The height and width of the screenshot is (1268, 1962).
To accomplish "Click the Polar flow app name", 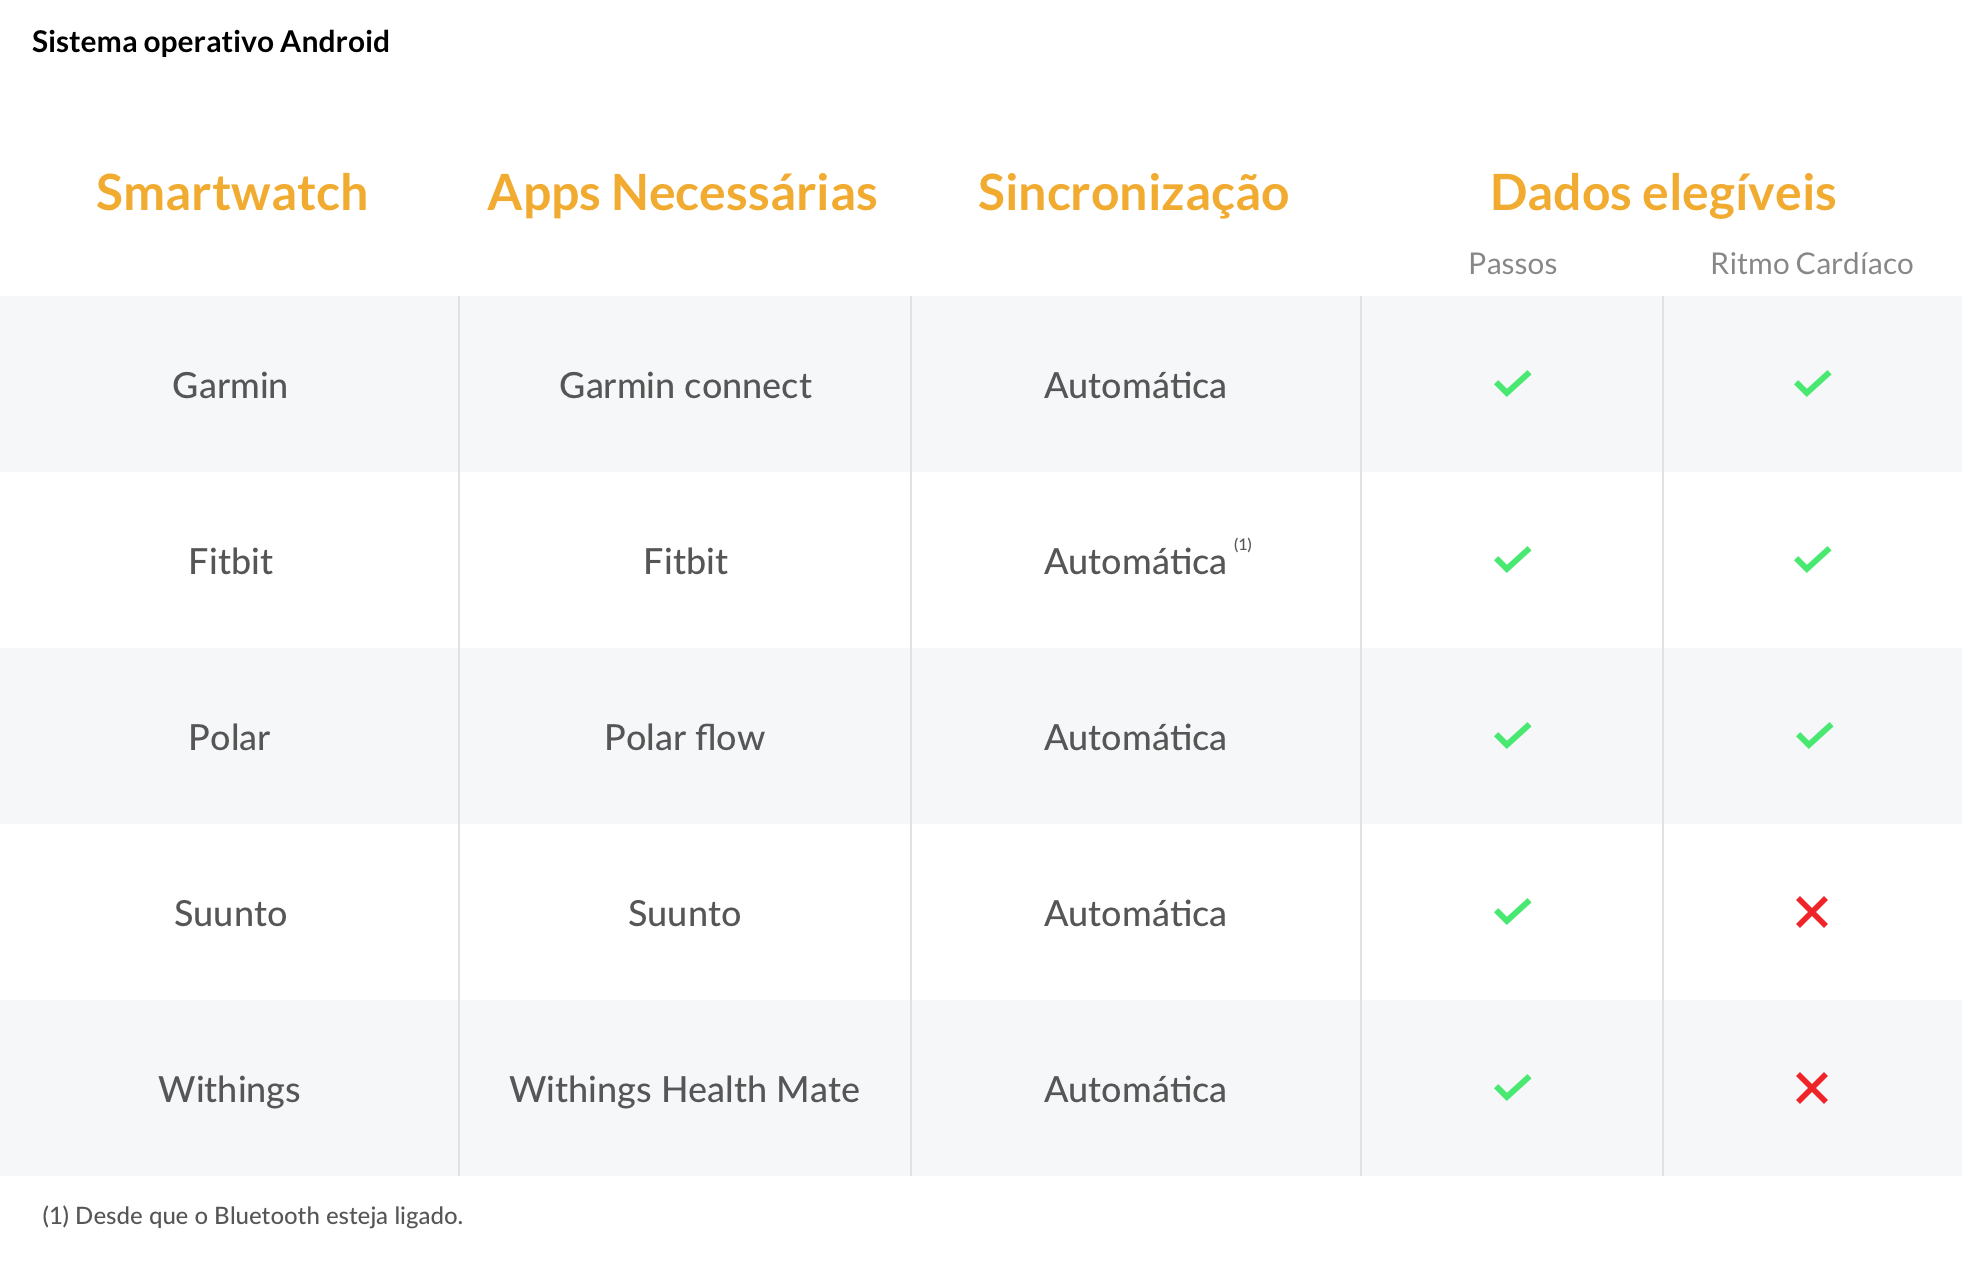I will click(685, 737).
